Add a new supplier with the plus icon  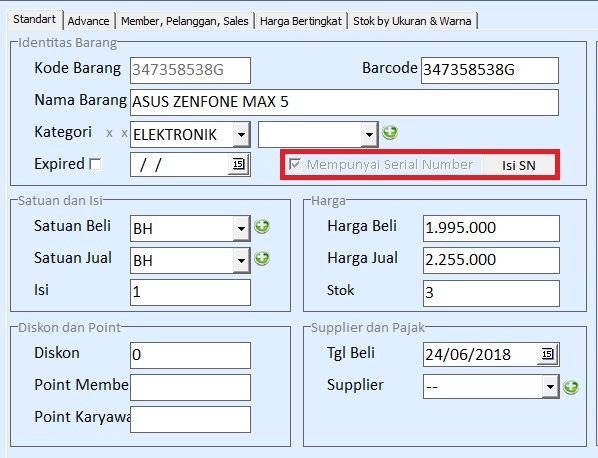pyautogui.click(x=571, y=387)
